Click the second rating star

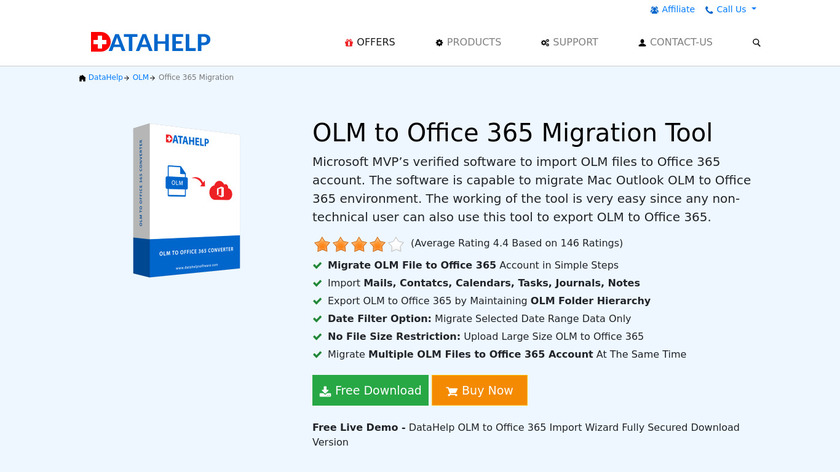coord(341,244)
